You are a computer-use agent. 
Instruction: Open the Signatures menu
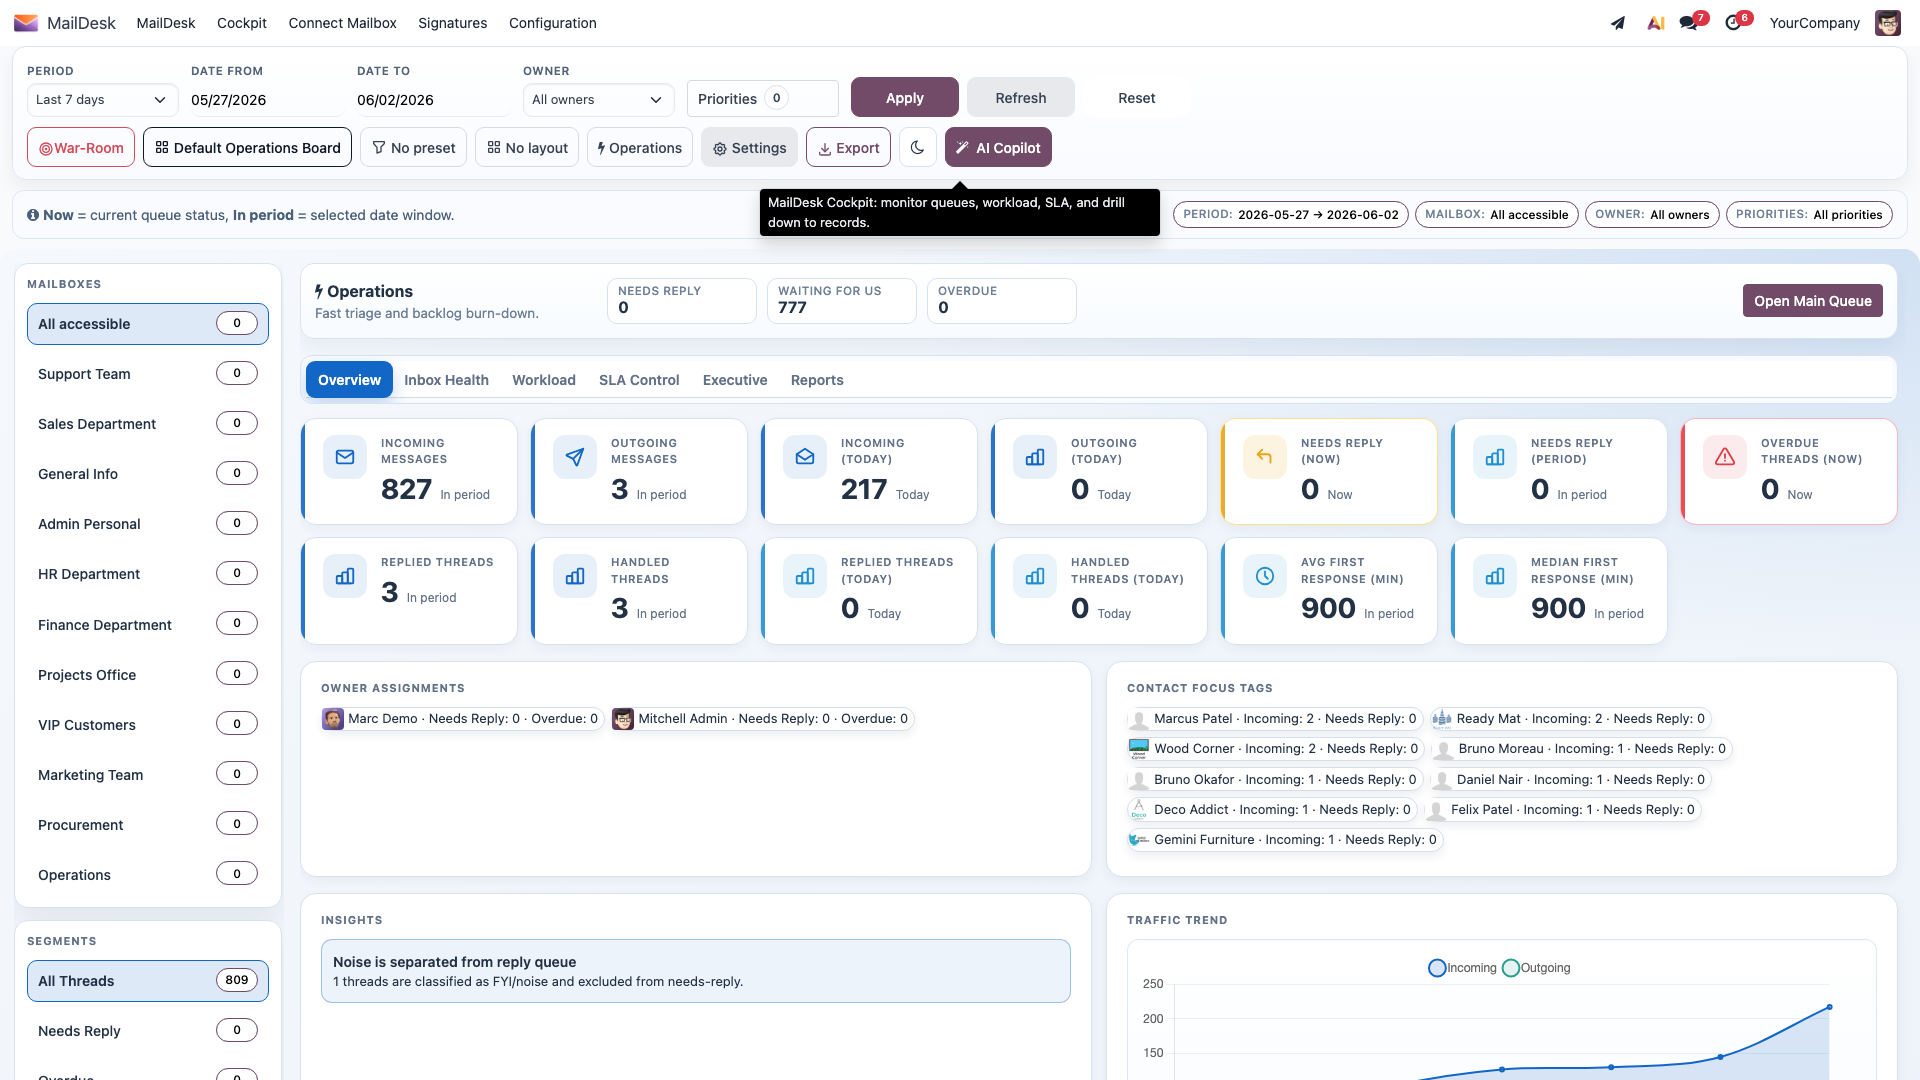(x=453, y=23)
